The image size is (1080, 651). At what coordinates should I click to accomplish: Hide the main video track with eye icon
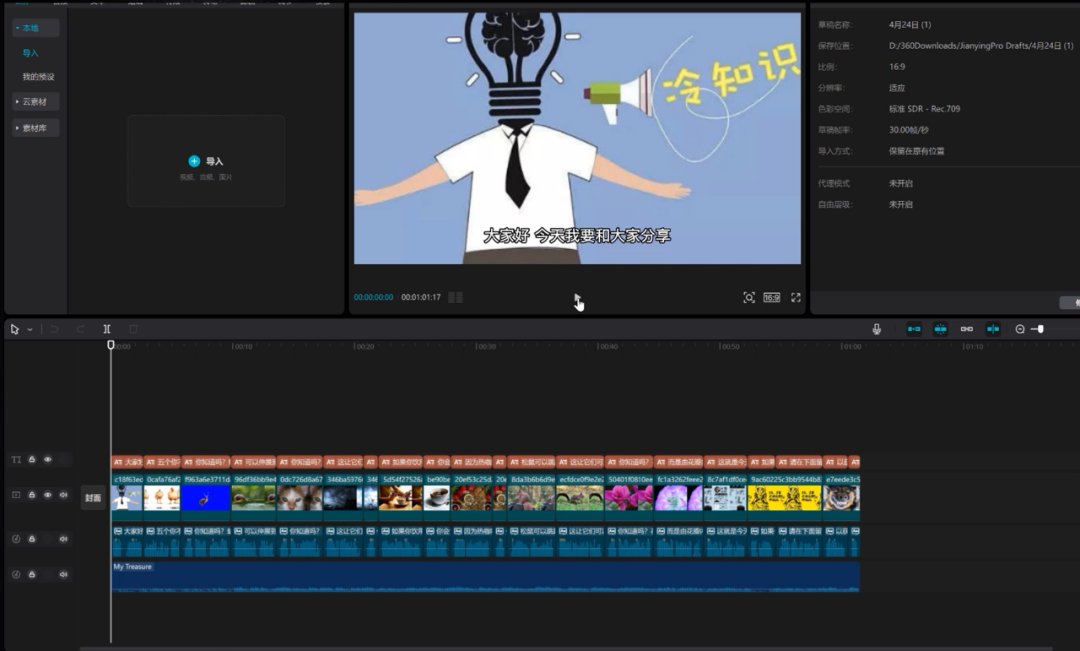pyautogui.click(x=47, y=495)
